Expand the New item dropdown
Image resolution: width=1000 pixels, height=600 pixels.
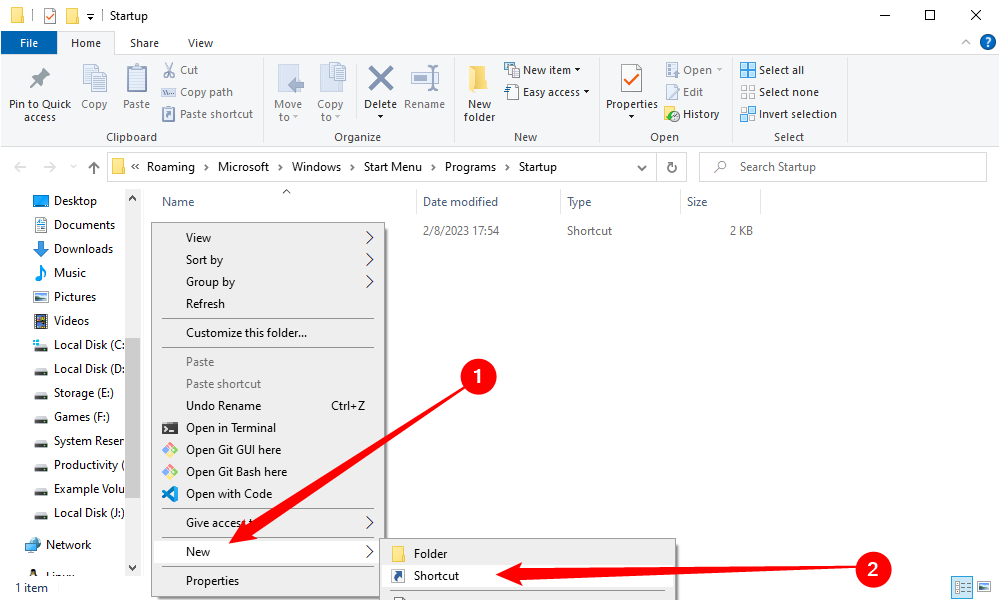[543, 70]
